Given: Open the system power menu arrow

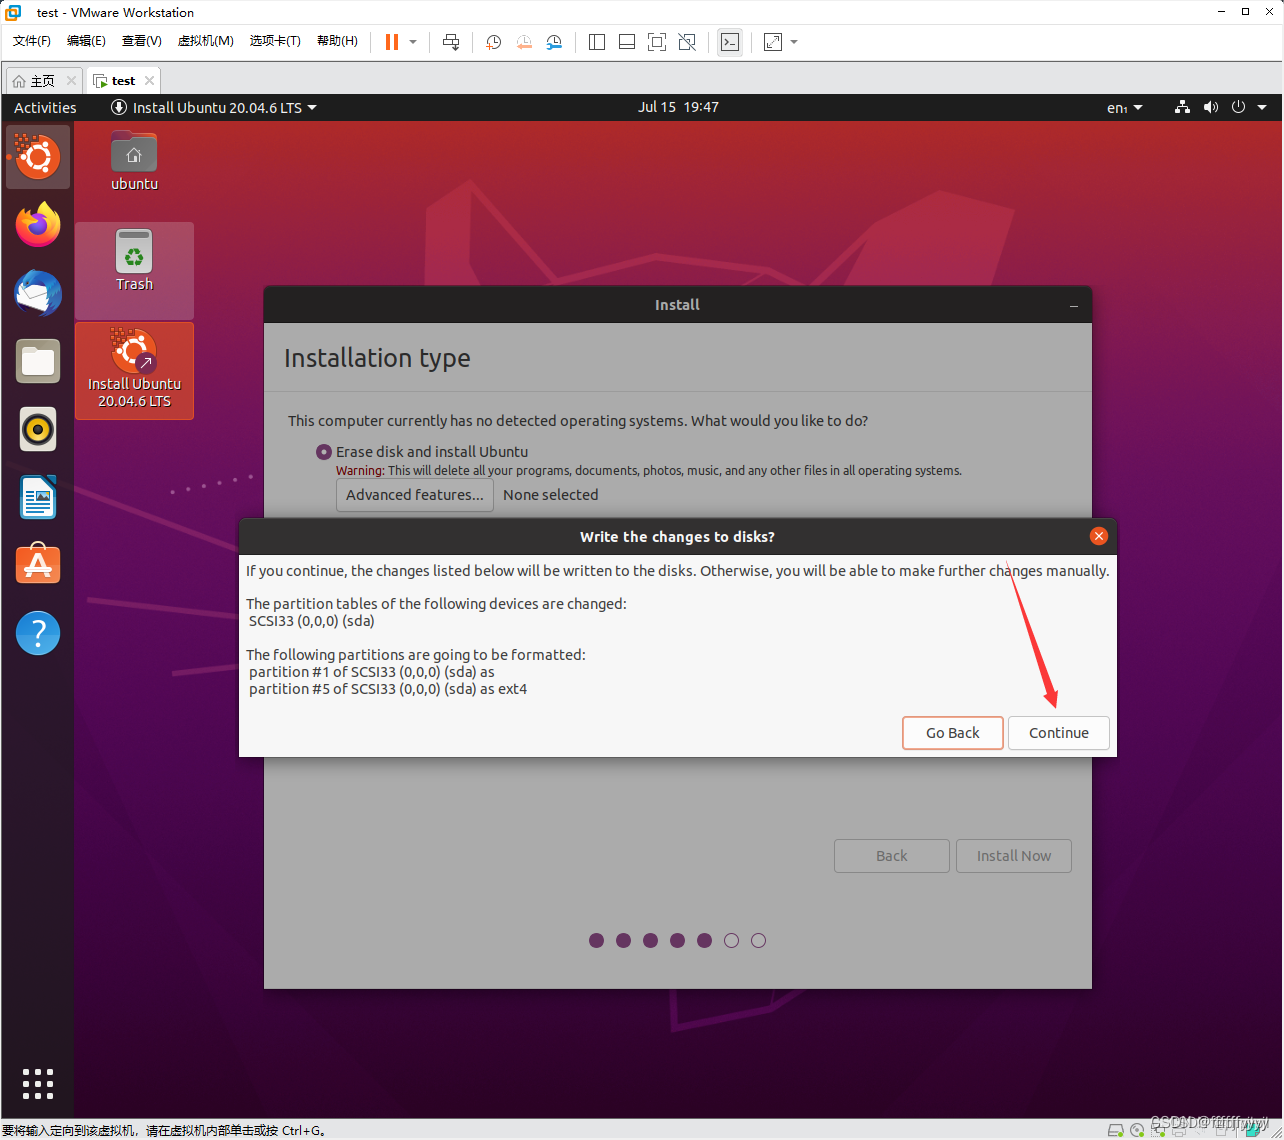Looking at the screenshot, I should click(1262, 107).
